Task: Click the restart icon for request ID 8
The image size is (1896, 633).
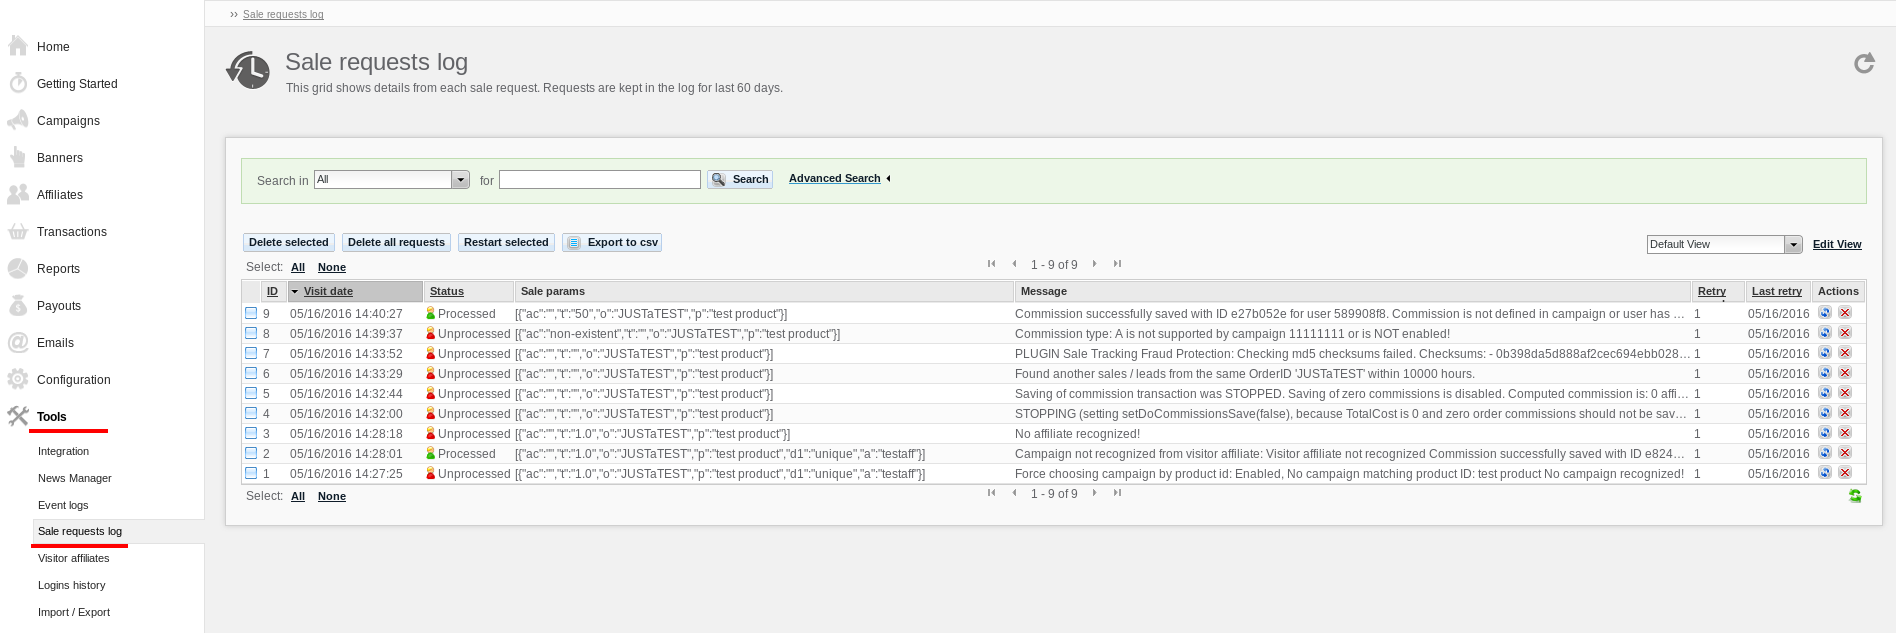Action: (1825, 333)
